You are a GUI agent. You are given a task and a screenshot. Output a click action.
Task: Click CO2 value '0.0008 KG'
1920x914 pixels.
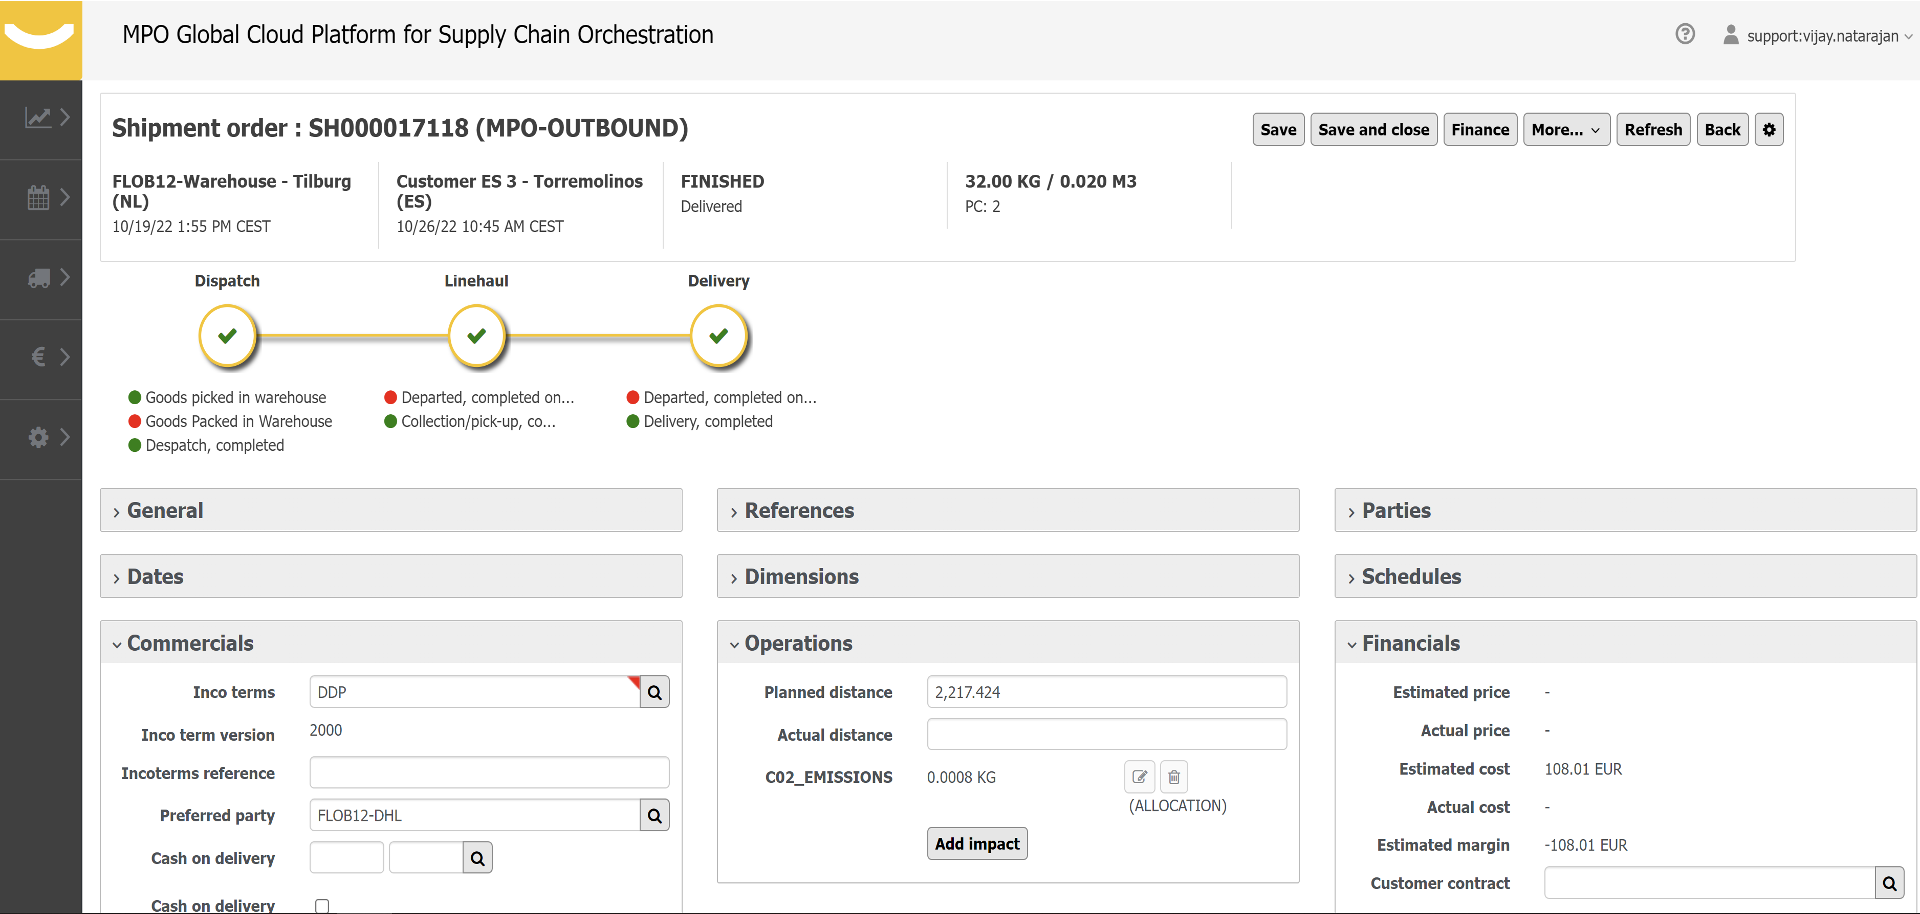961,777
